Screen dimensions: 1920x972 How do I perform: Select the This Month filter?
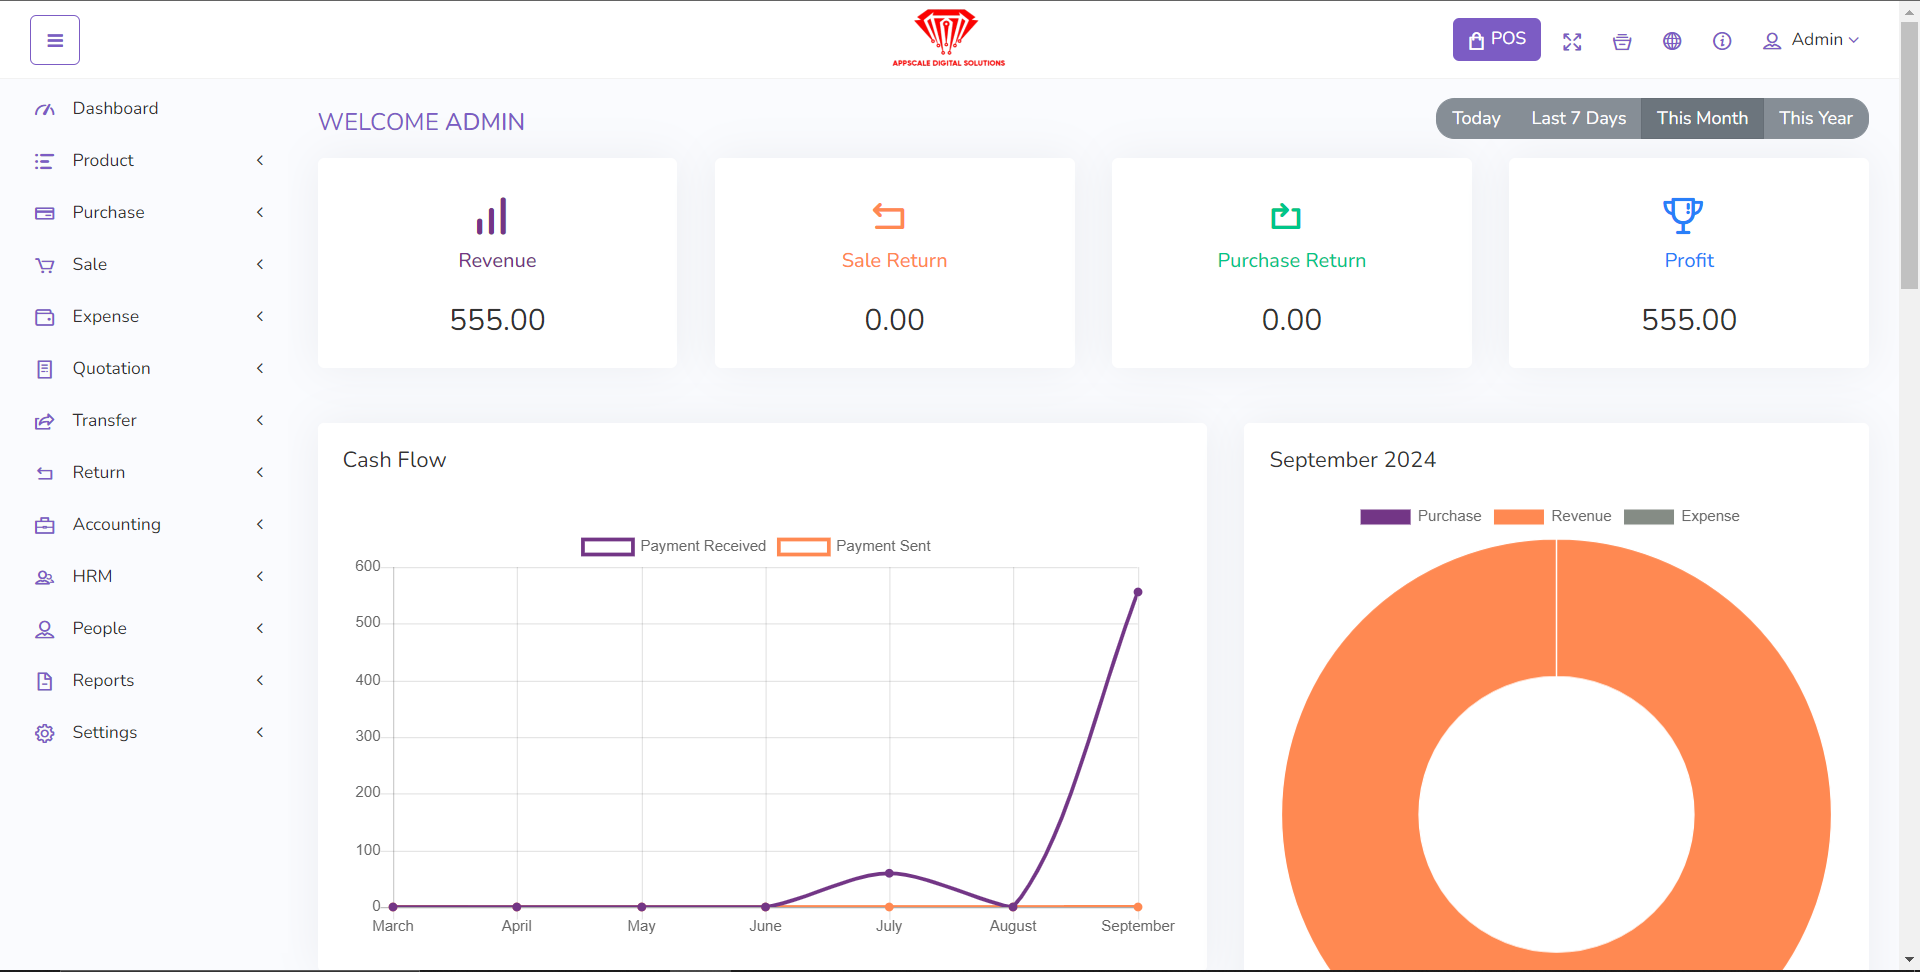point(1702,118)
